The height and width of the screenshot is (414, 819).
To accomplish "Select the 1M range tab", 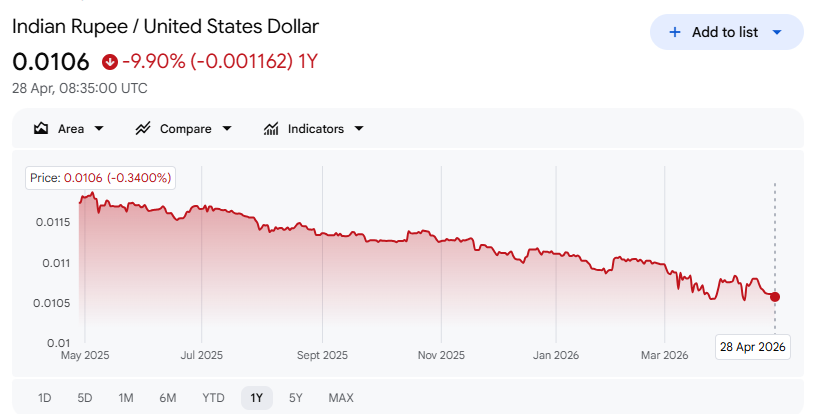I will point(126,398).
